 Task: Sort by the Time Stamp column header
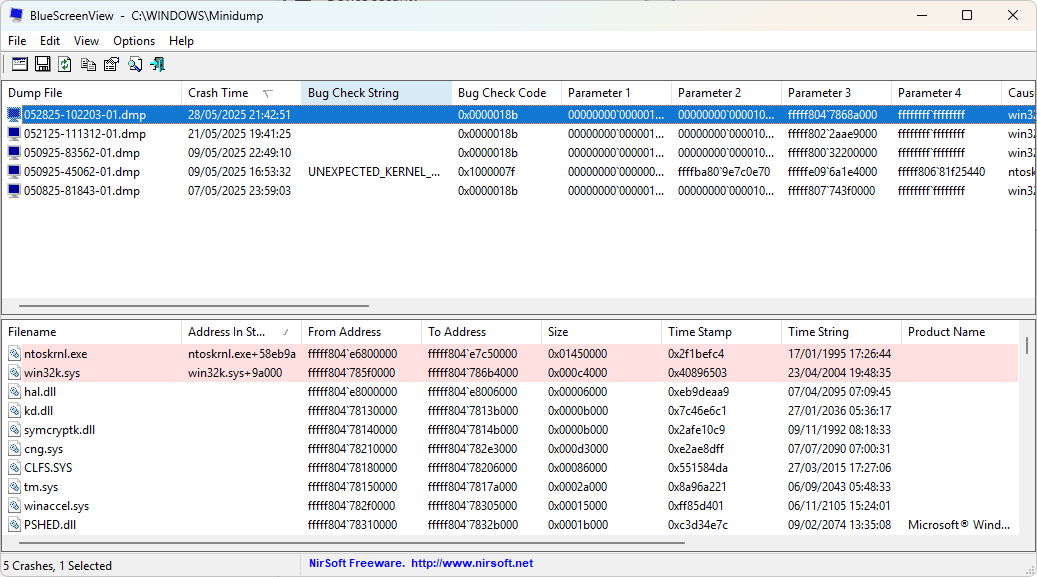tap(721, 332)
